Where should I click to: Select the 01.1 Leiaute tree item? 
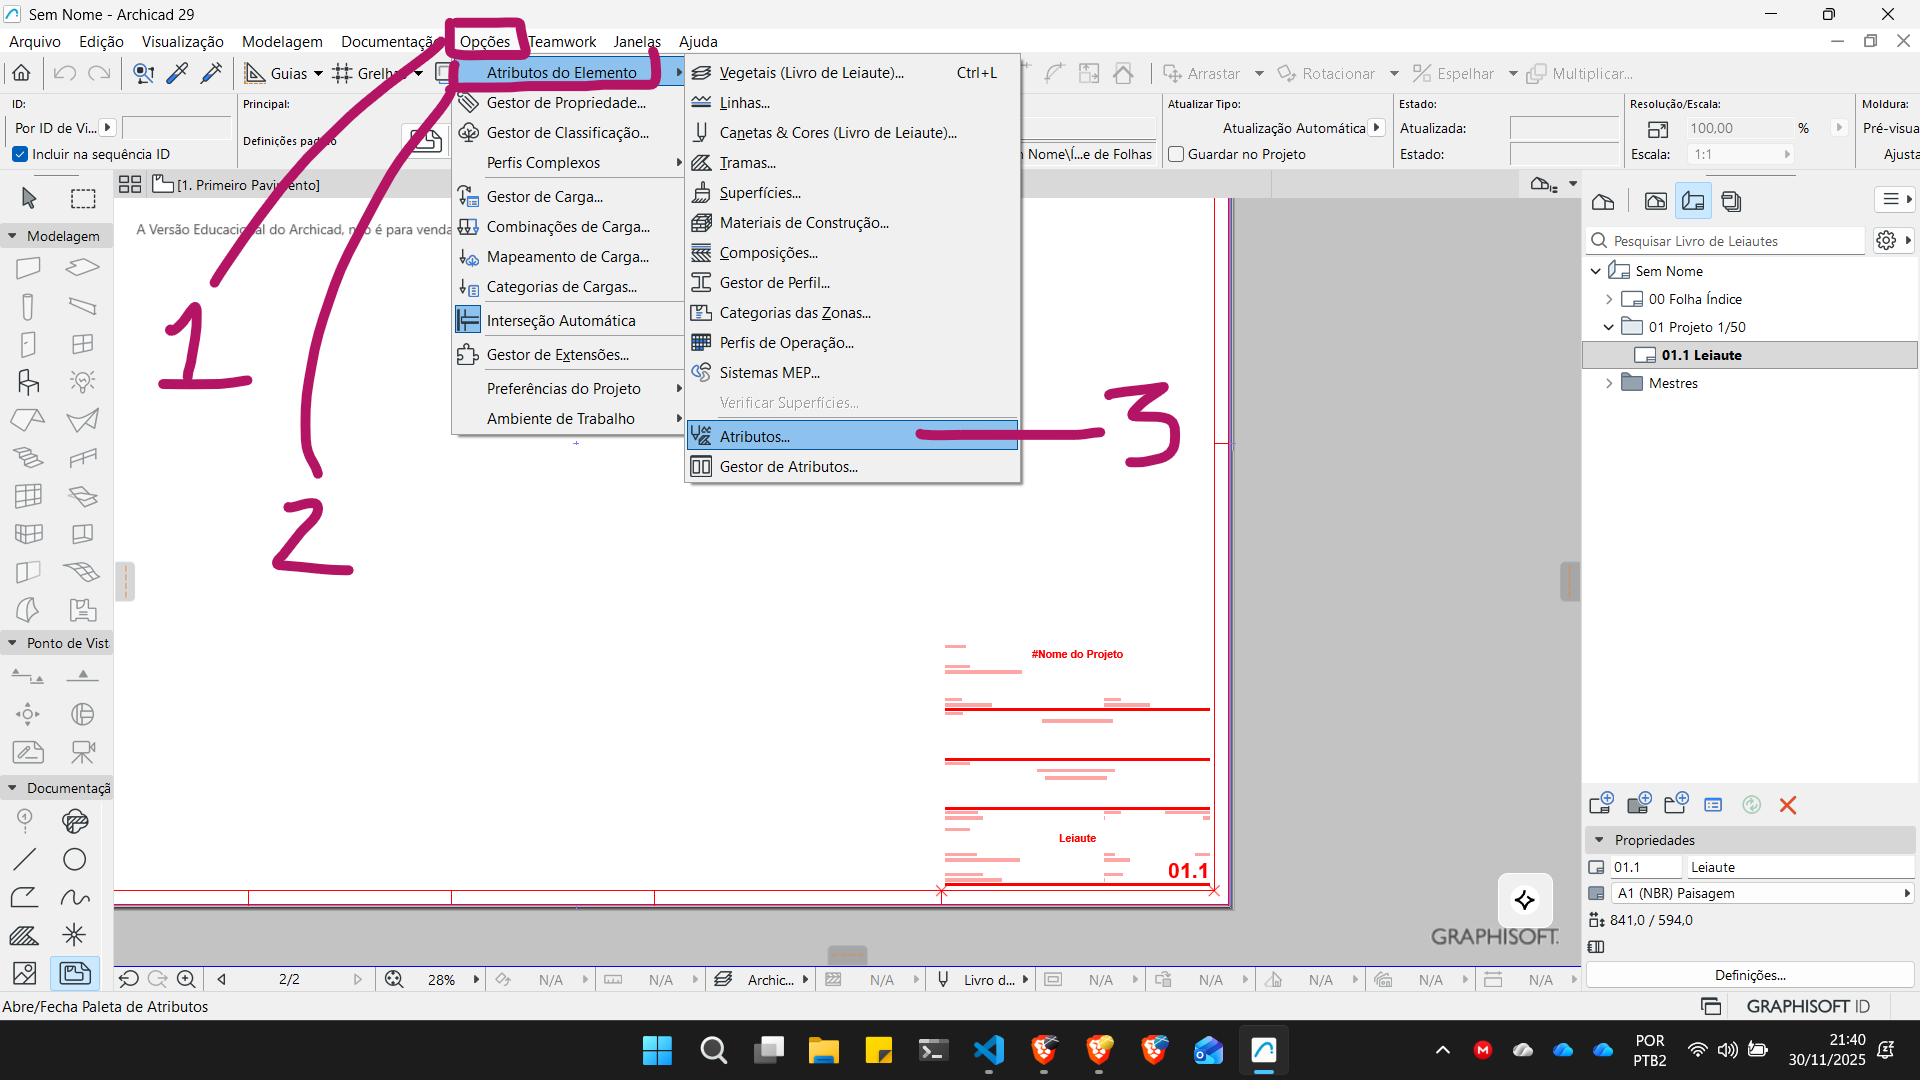[1701, 355]
